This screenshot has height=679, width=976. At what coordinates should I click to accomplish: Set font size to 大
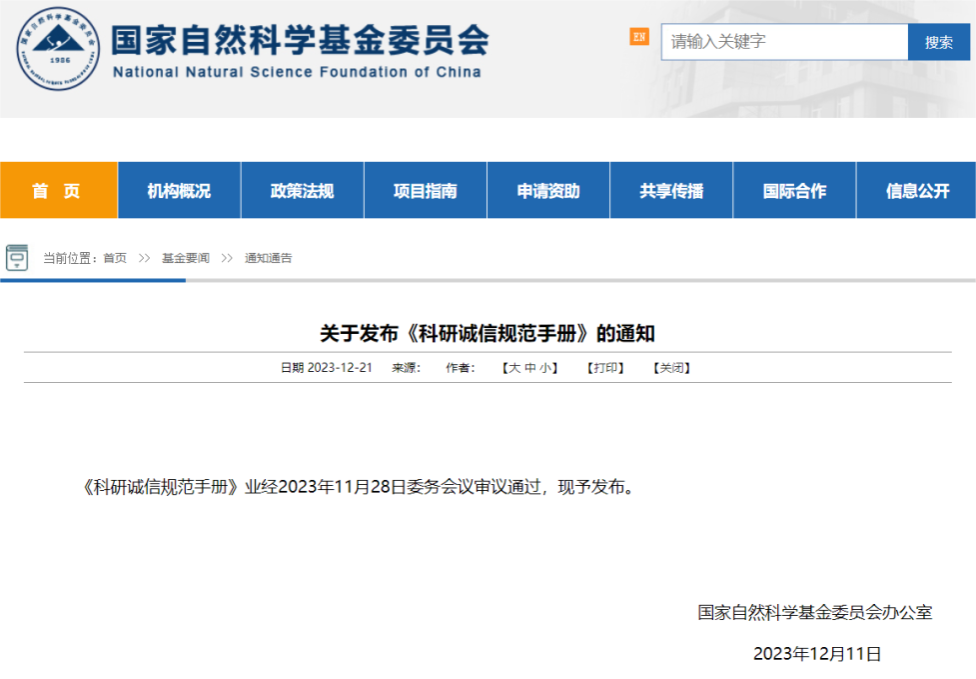pyautogui.click(x=515, y=368)
